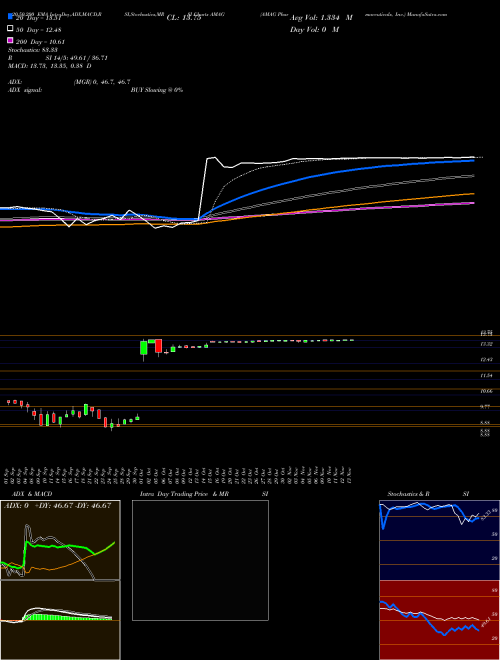Click the MACD values line

point(50,66)
